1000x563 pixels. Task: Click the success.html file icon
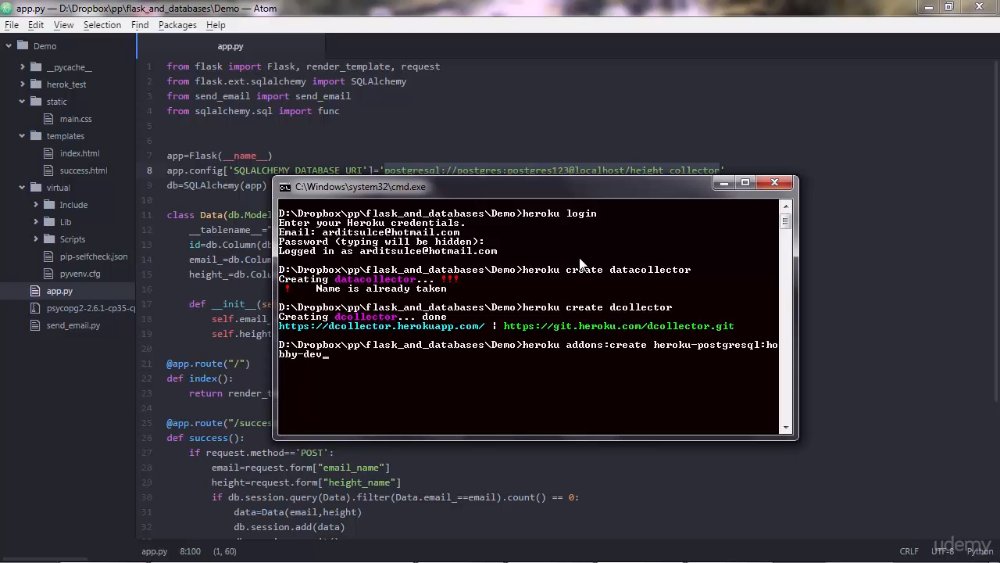pyautogui.click(x=48, y=170)
